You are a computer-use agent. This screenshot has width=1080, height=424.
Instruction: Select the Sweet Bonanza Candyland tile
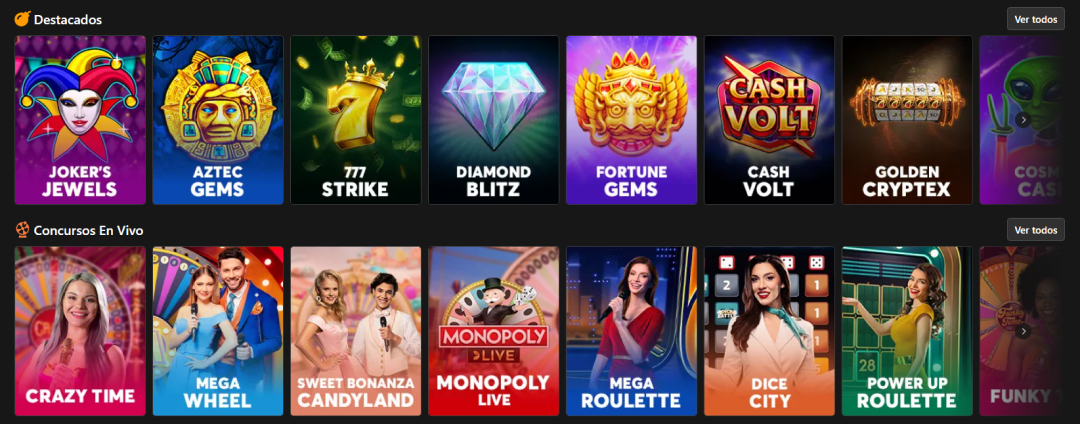(355, 331)
